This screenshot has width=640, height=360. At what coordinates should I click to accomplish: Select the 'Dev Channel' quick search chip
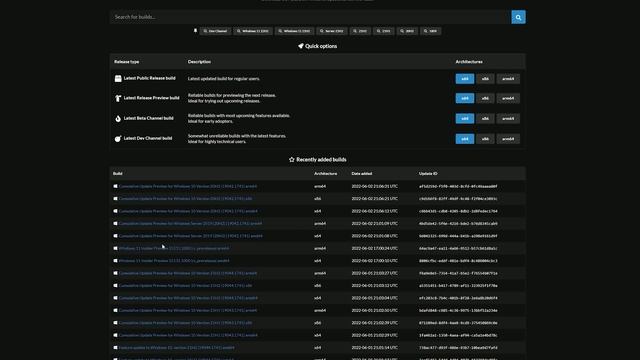click(x=215, y=31)
